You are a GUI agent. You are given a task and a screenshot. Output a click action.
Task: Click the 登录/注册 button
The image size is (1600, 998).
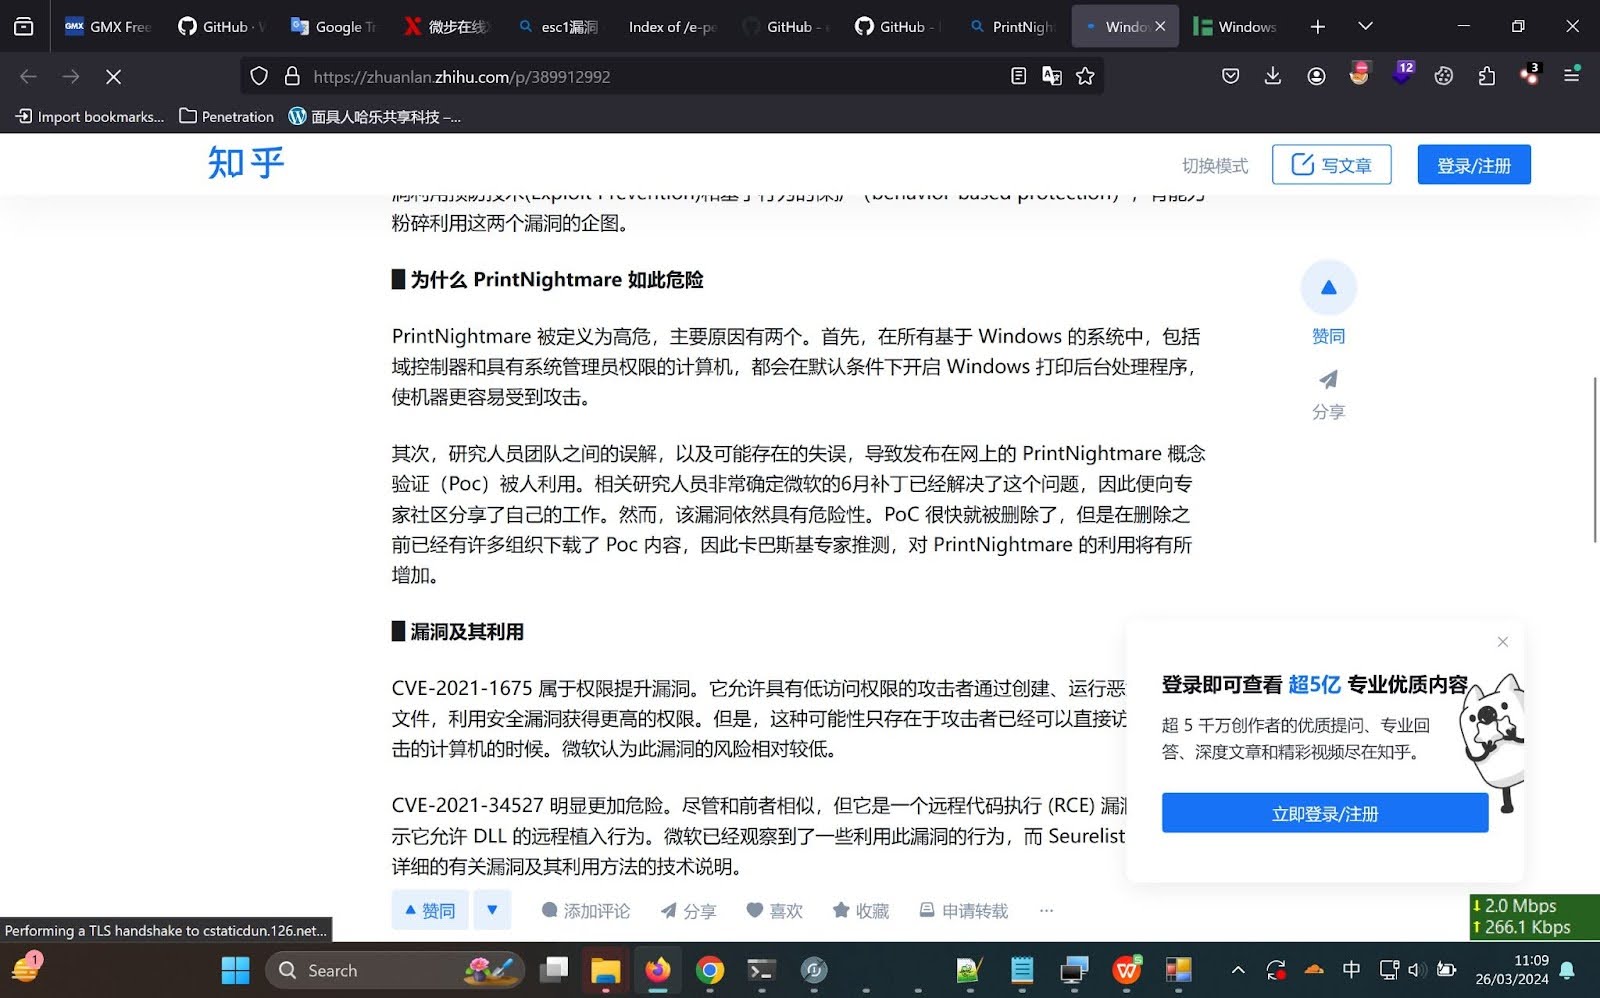pyautogui.click(x=1473, y=164)
